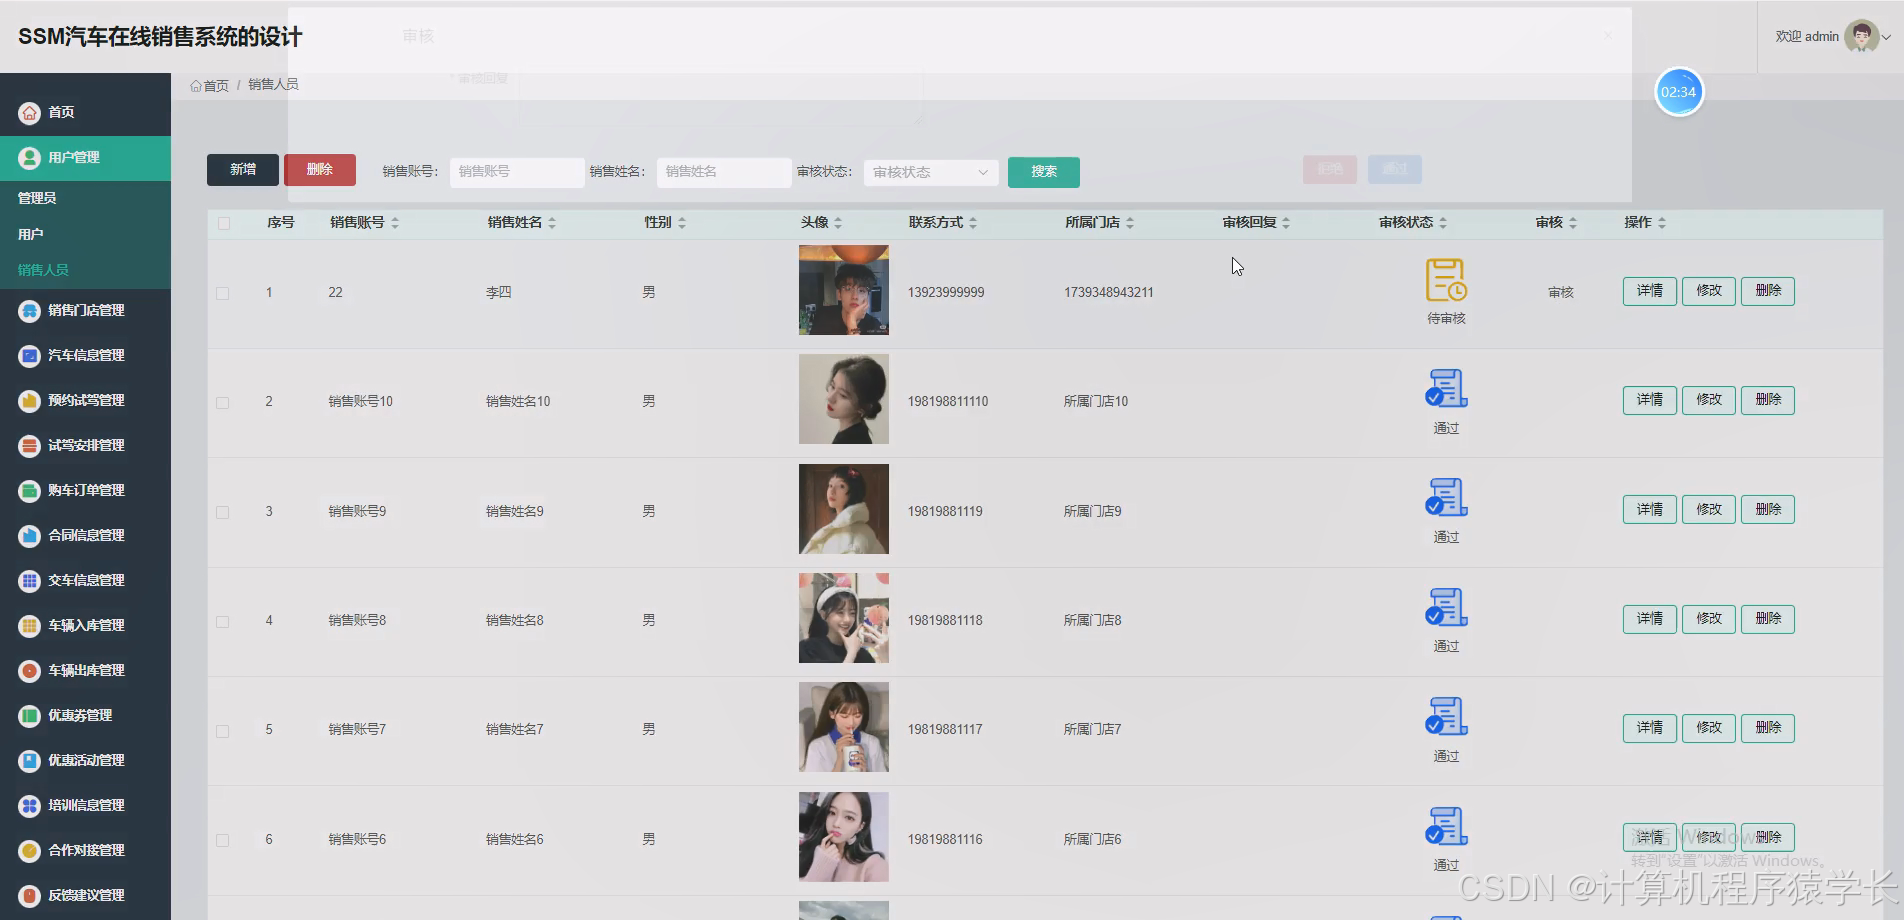Expand the admin account menu arrow

[1886, 37]
